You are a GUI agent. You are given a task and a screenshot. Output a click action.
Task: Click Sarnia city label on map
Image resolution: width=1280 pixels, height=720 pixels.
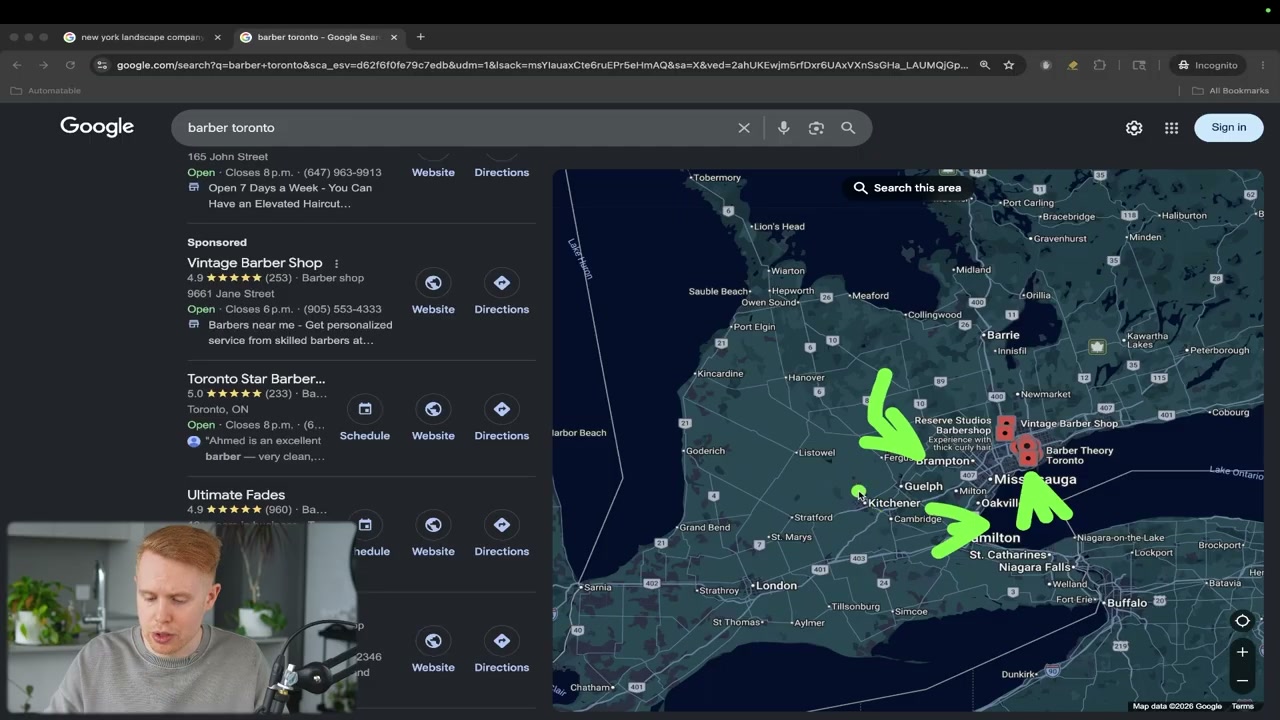[x=597, y=587]
